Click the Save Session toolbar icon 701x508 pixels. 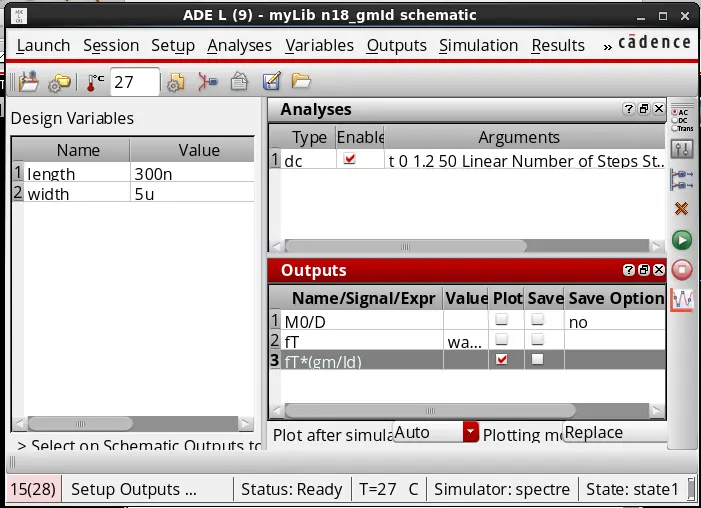(29, 82)
